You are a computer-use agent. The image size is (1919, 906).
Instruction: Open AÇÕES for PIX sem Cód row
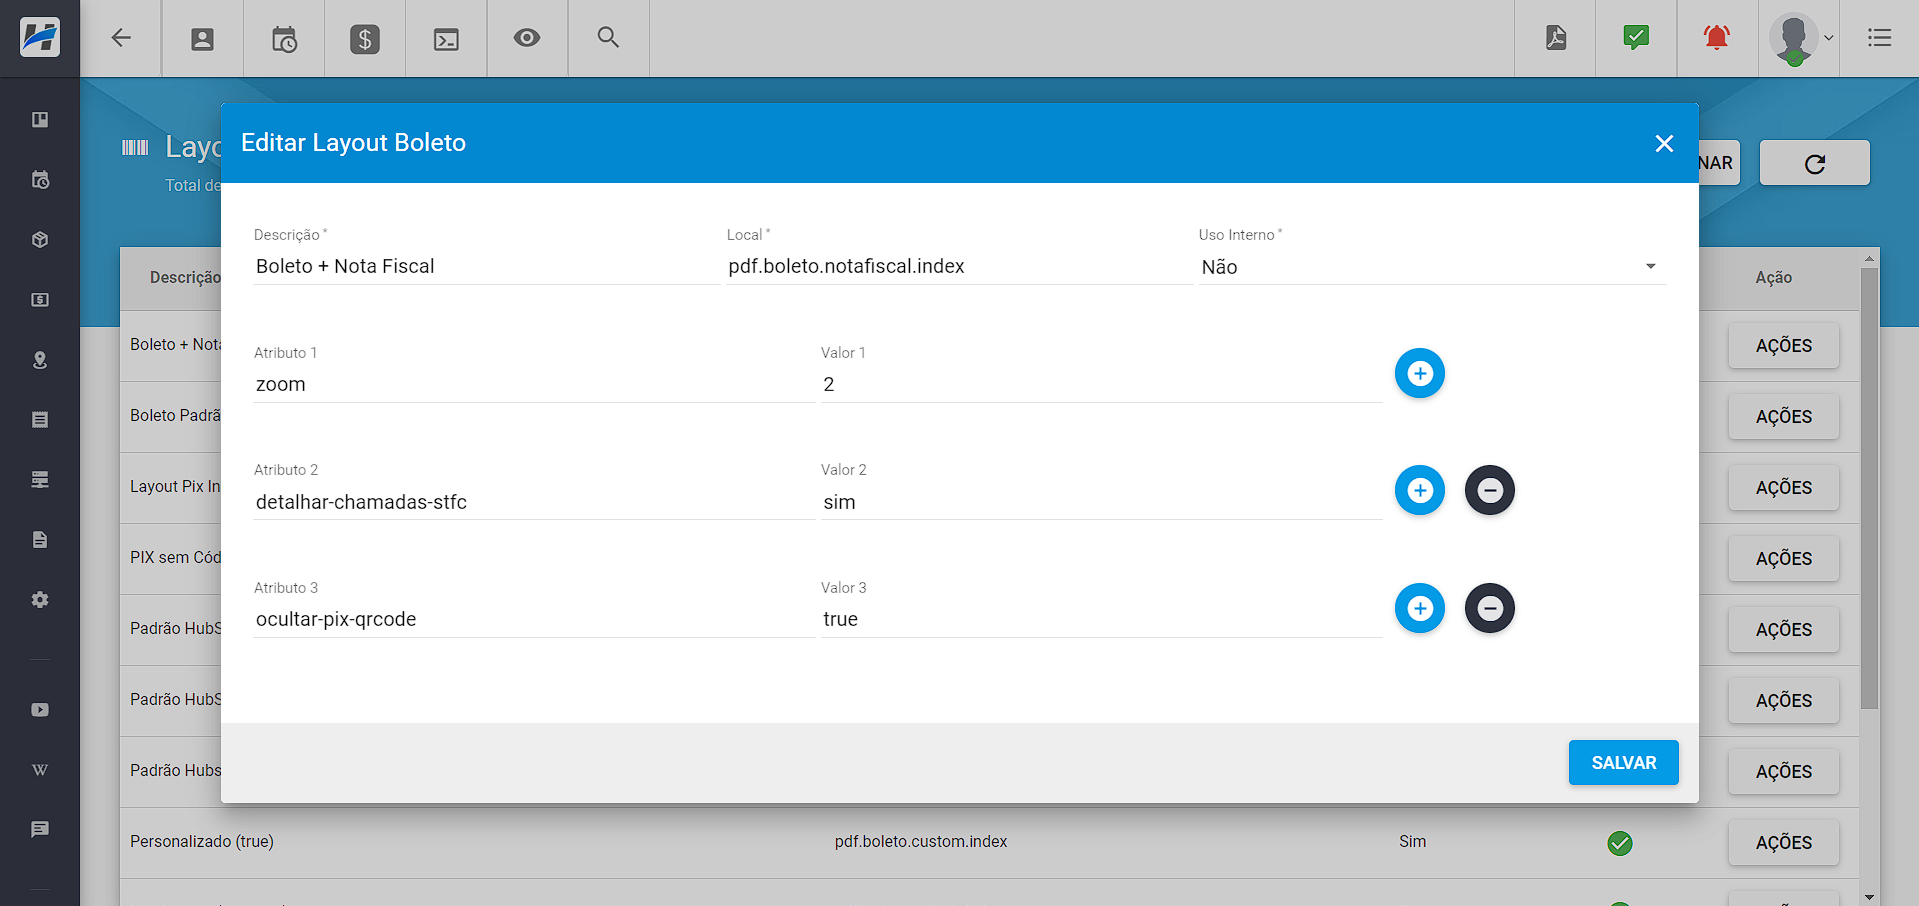pos(1783,559)
